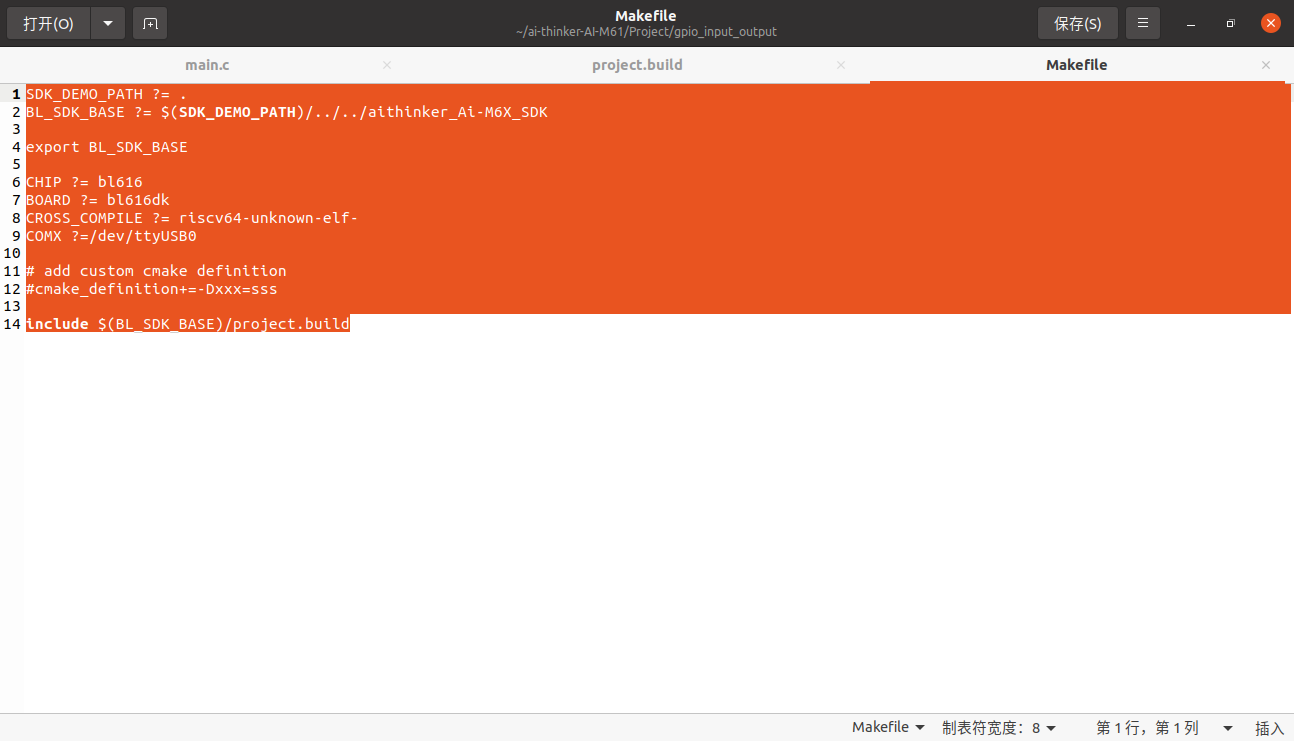
Task: Click the COMX ?=/dev/ttyUSB0 line
Action: coord(111,236)
